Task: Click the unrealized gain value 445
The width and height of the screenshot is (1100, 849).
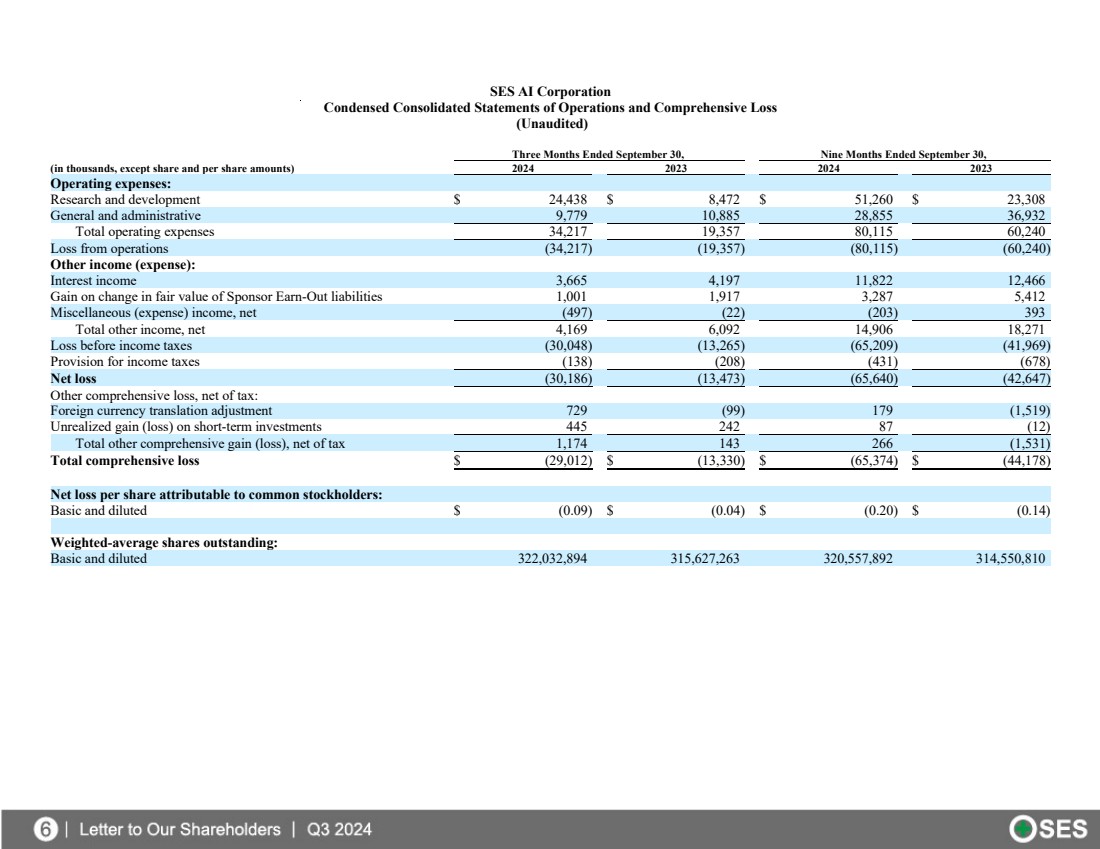Action: pos(576,427)
